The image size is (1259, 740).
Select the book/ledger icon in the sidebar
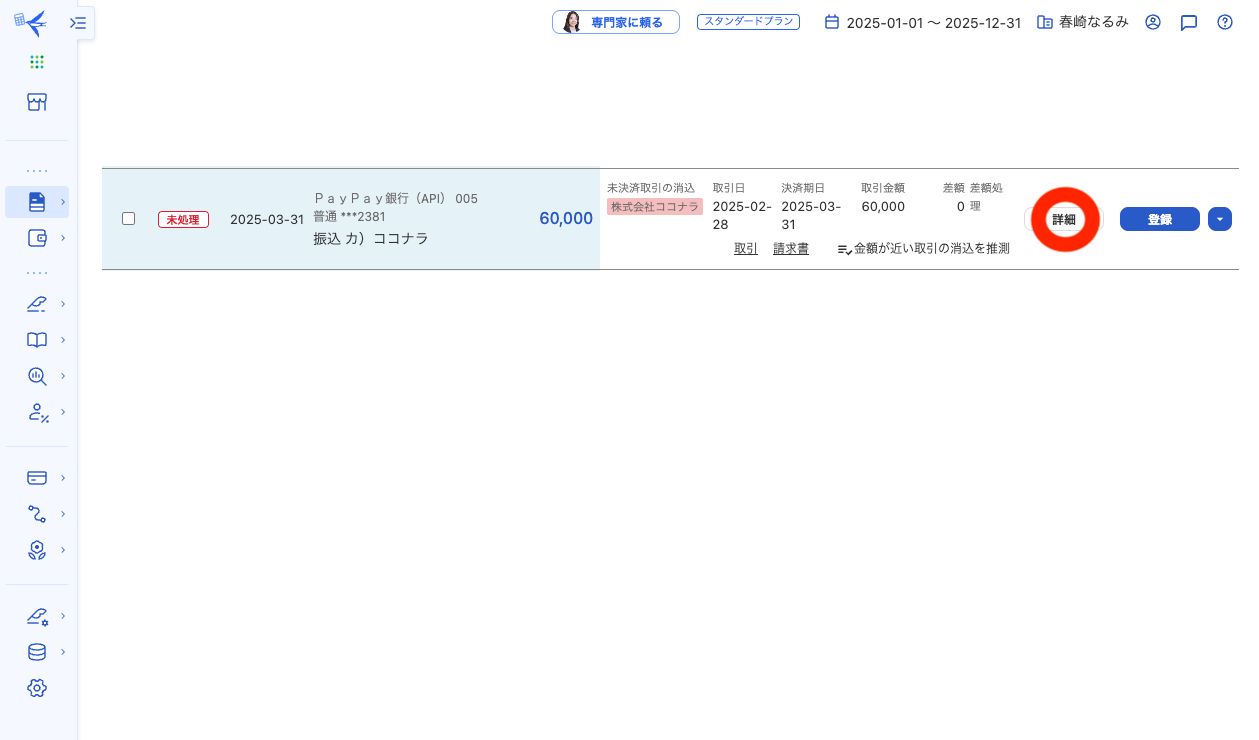[37, 339]
